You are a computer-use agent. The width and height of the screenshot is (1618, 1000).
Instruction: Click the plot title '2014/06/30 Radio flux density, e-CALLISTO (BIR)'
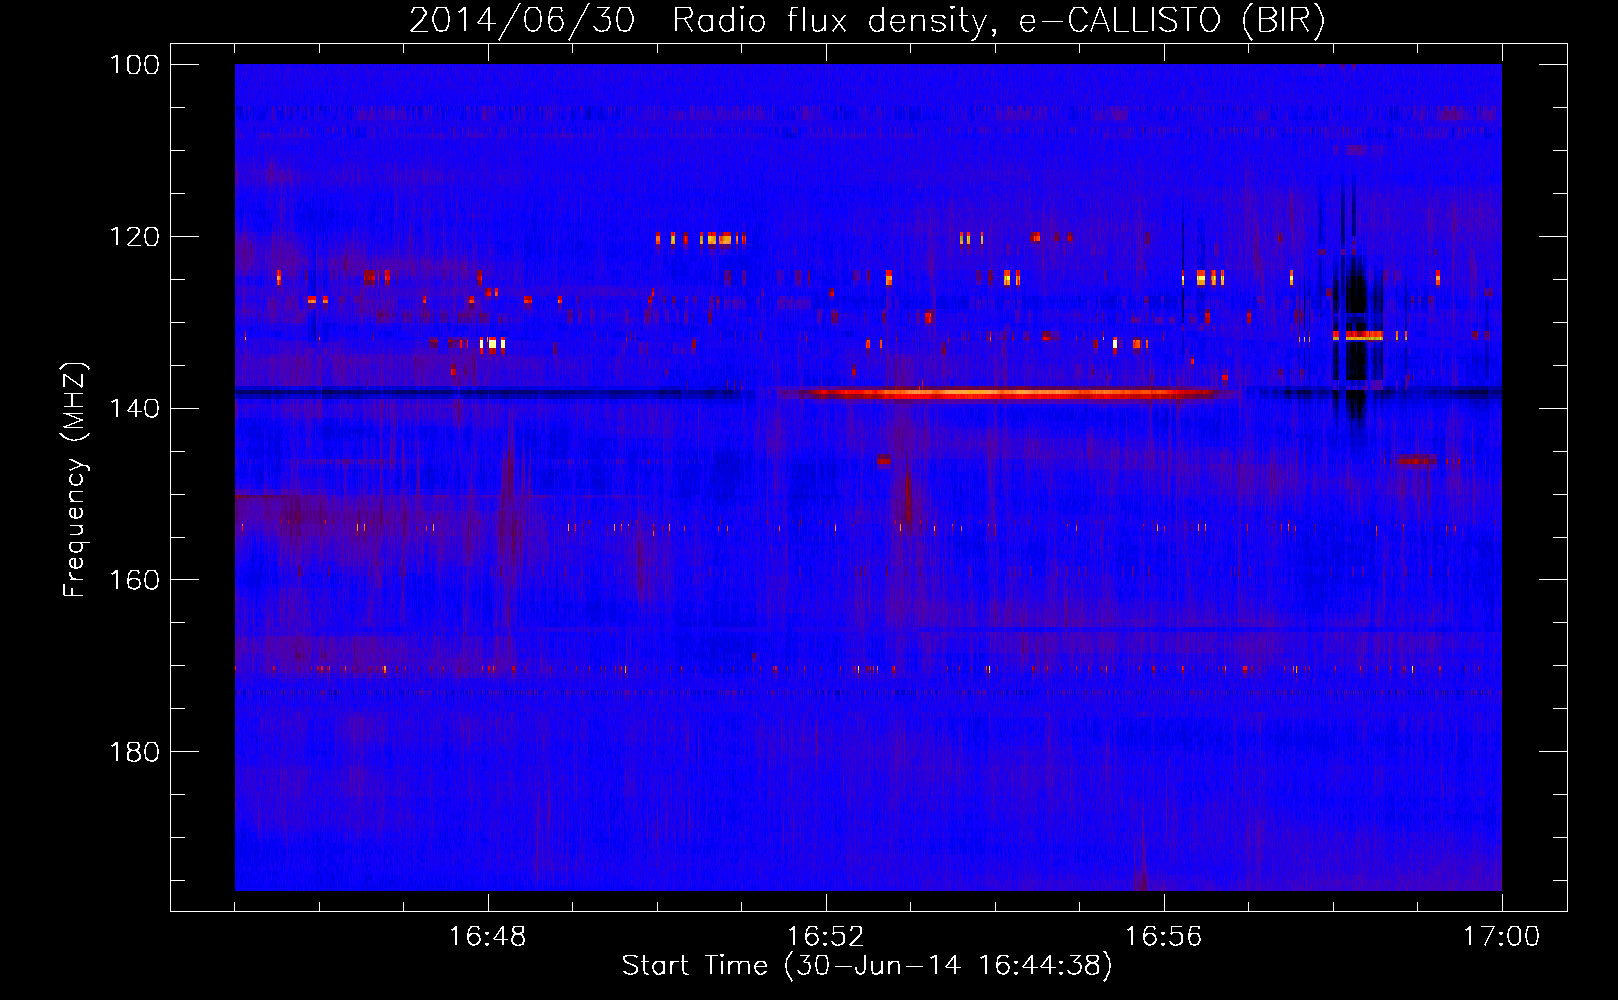(867, 20)
